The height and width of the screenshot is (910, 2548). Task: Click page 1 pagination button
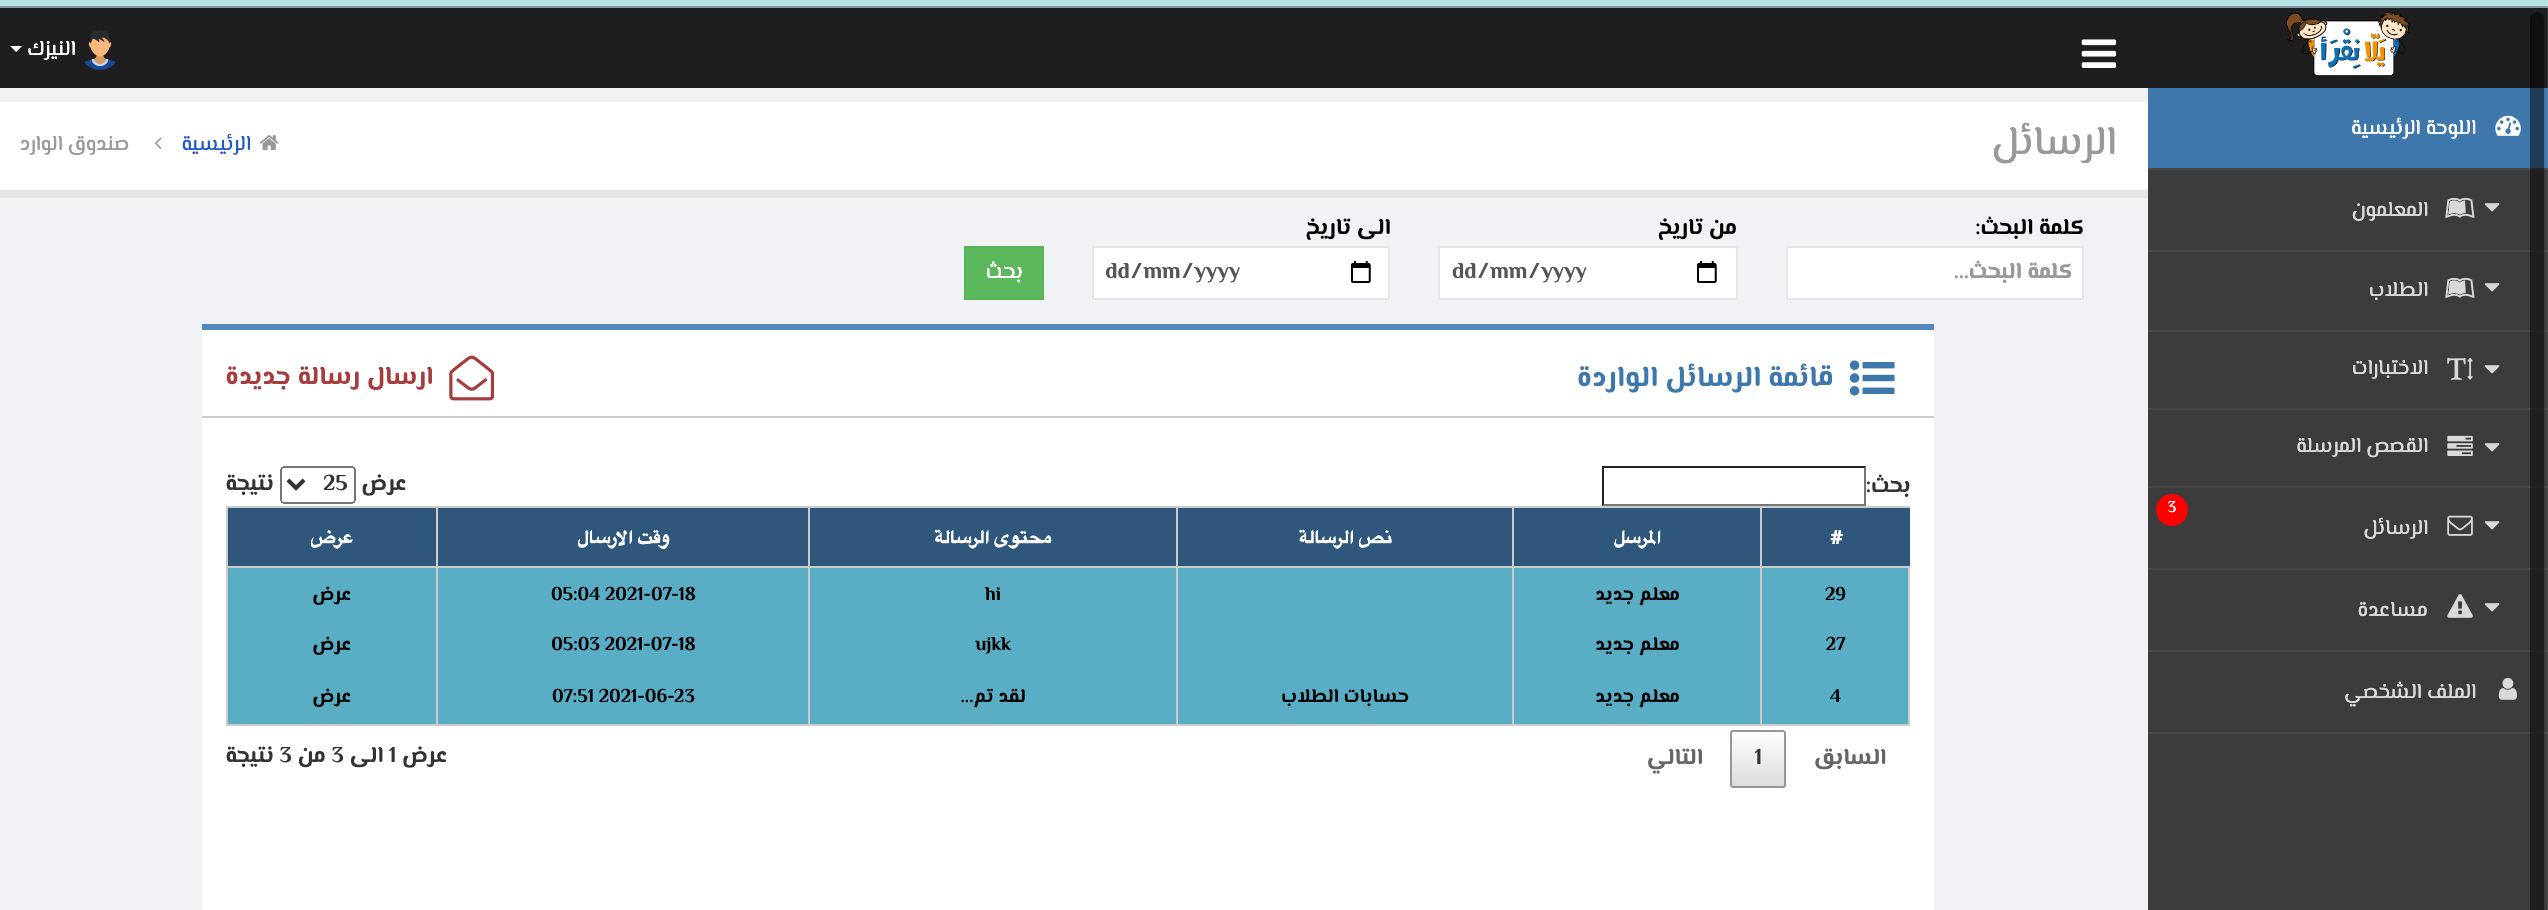click(1758, 758)
